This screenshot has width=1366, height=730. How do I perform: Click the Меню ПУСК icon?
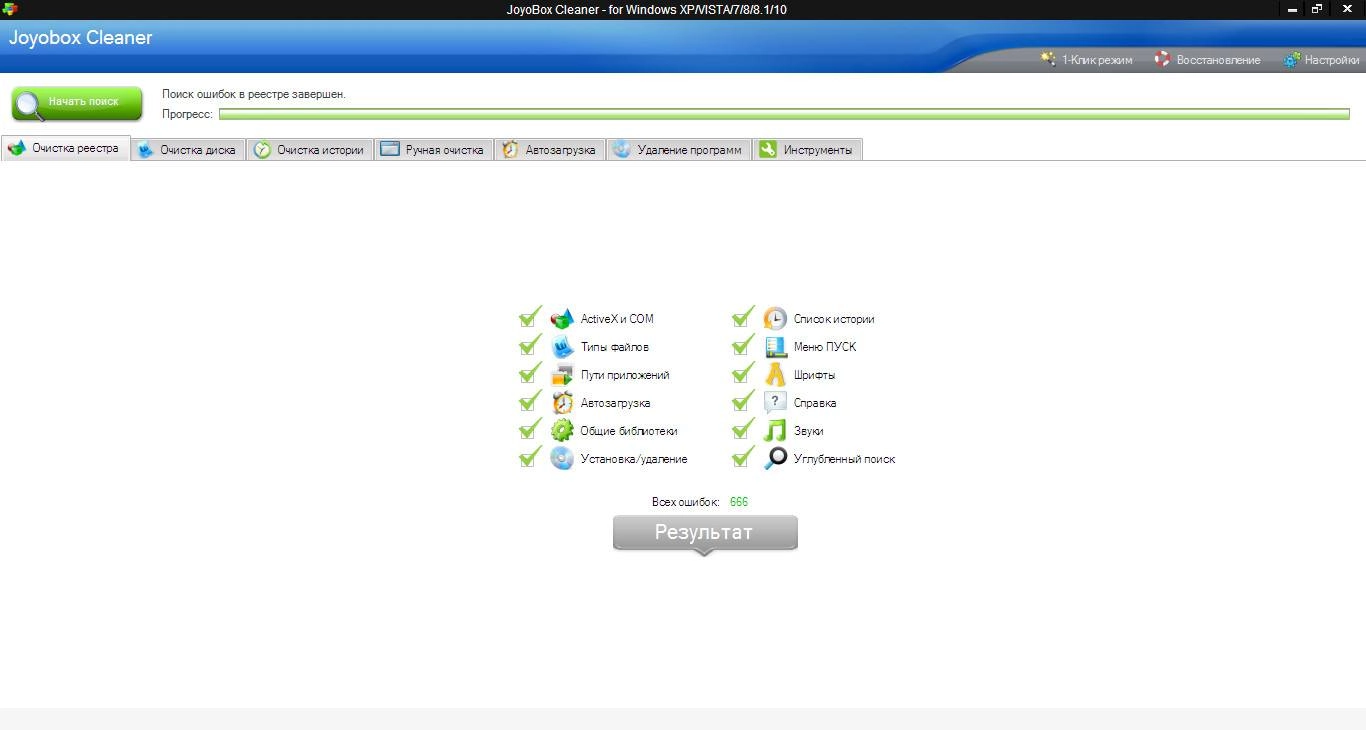pyautogui.click(x=775, y=347)
